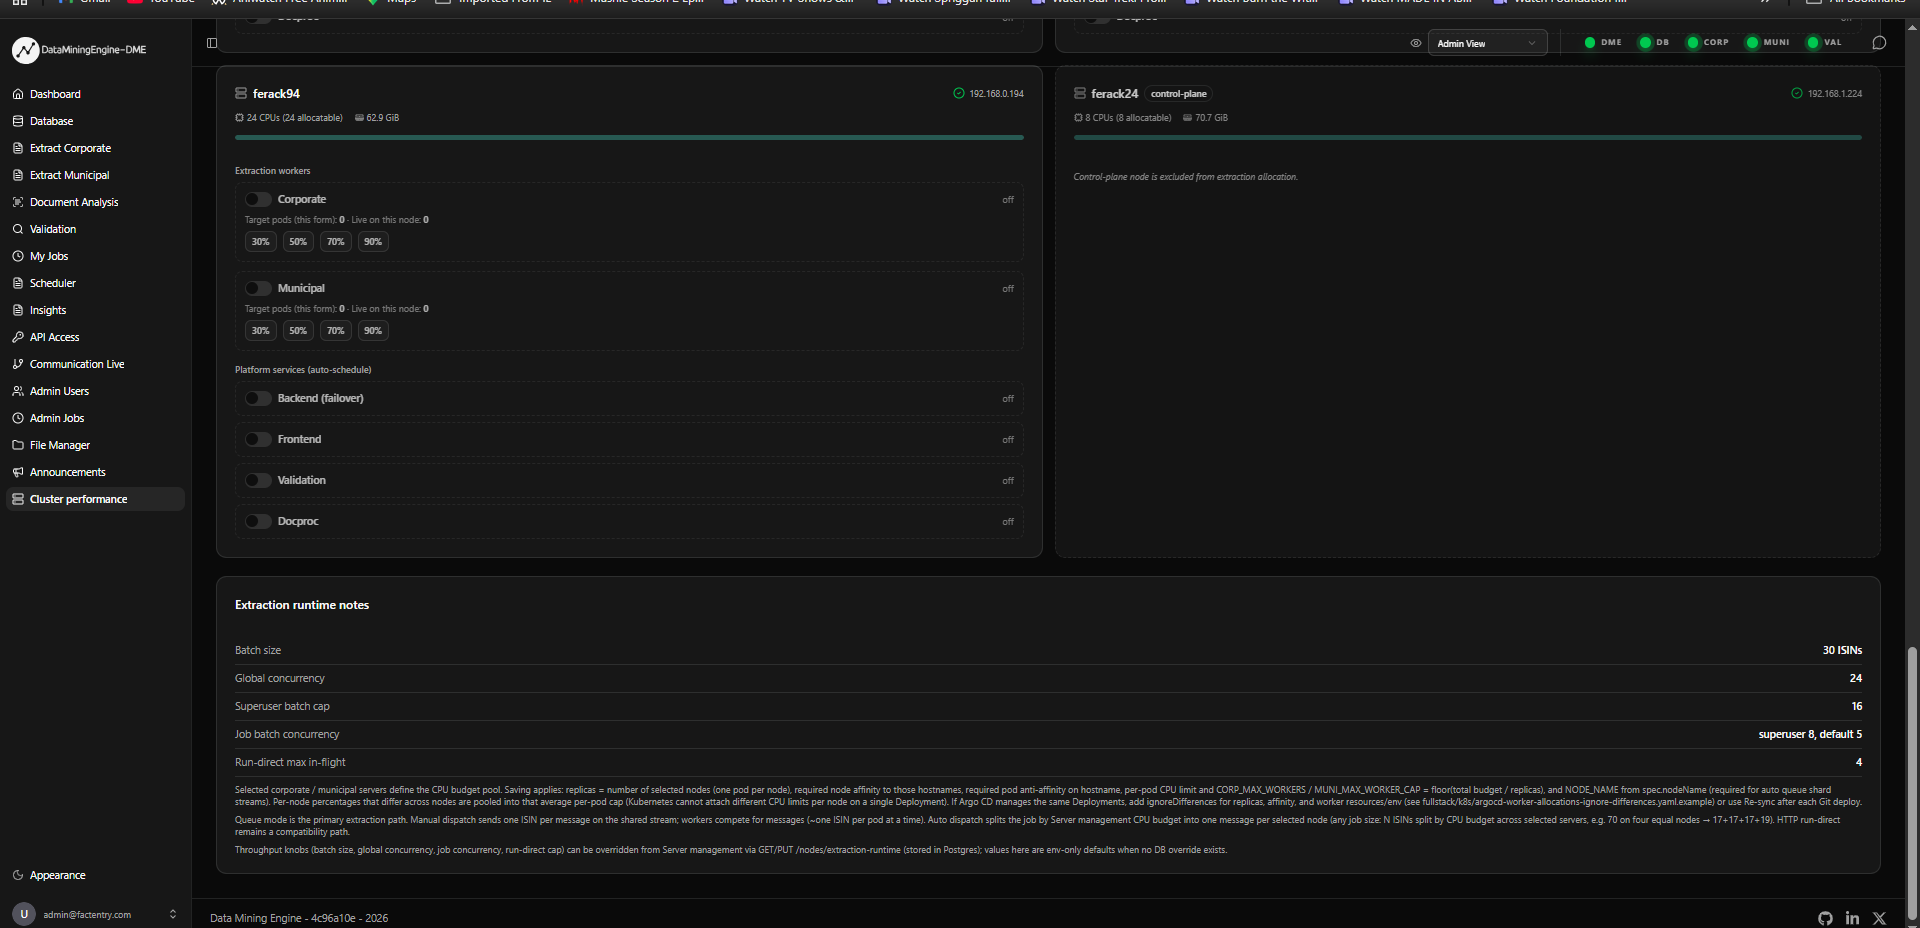
Task: Enable the Corporate extraction worker toggle
Action: point(259,200)
